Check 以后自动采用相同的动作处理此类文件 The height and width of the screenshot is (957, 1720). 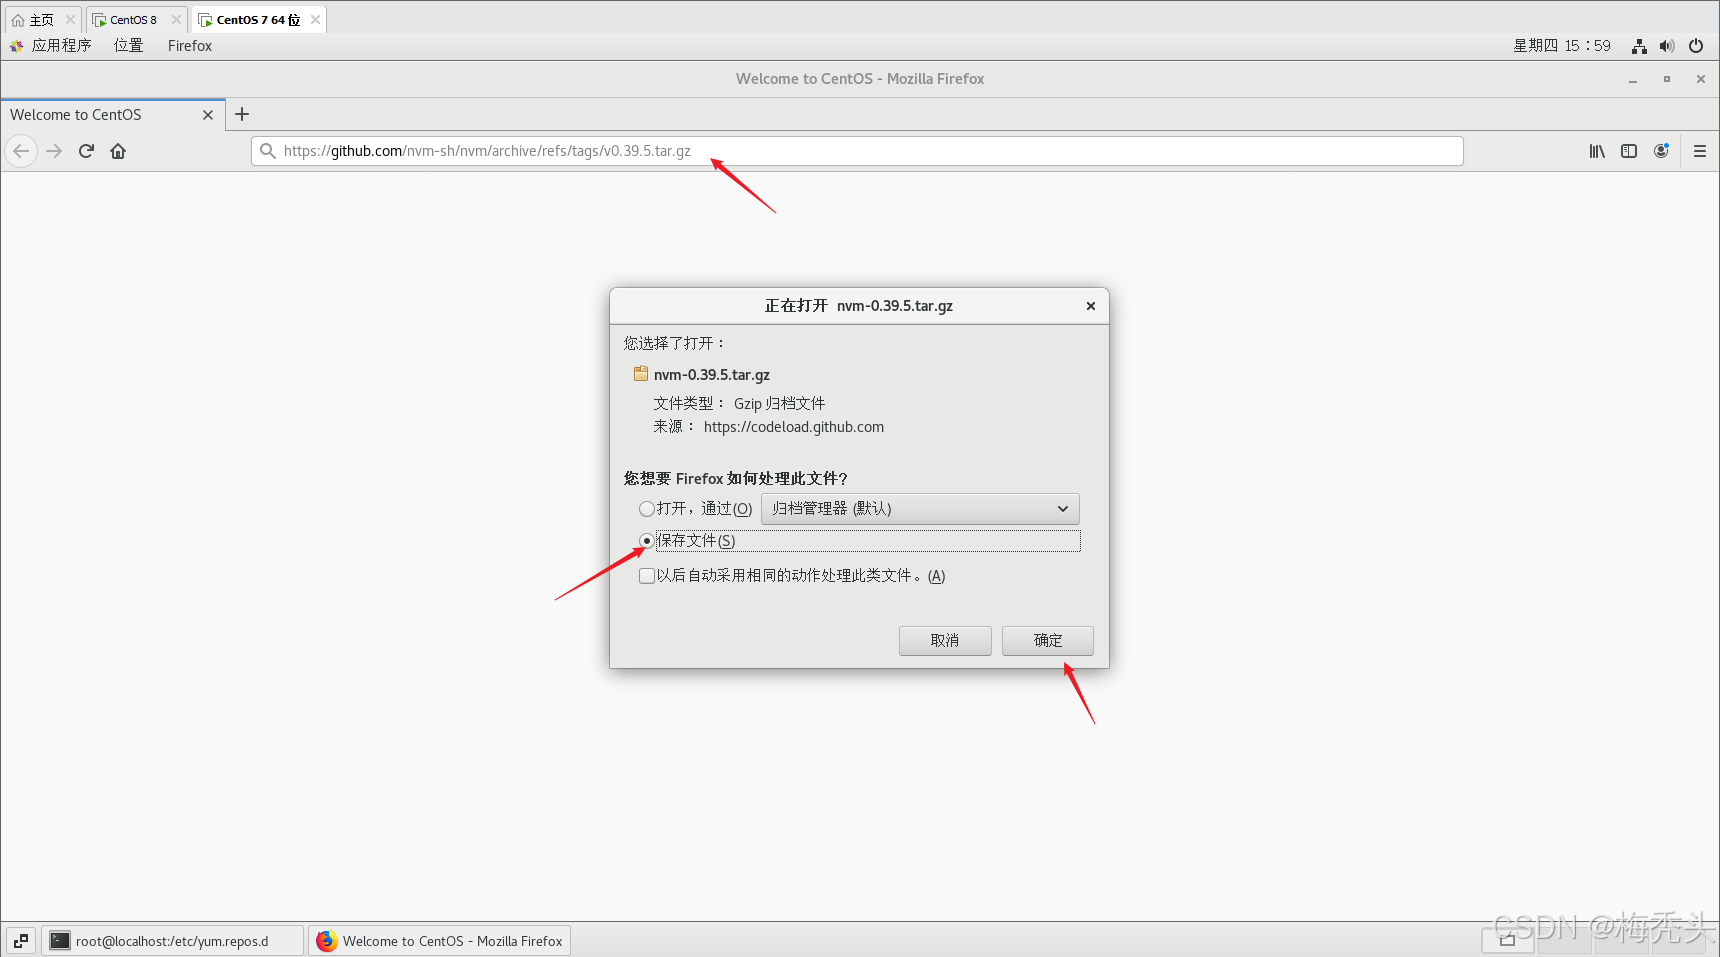coord(647,576)
